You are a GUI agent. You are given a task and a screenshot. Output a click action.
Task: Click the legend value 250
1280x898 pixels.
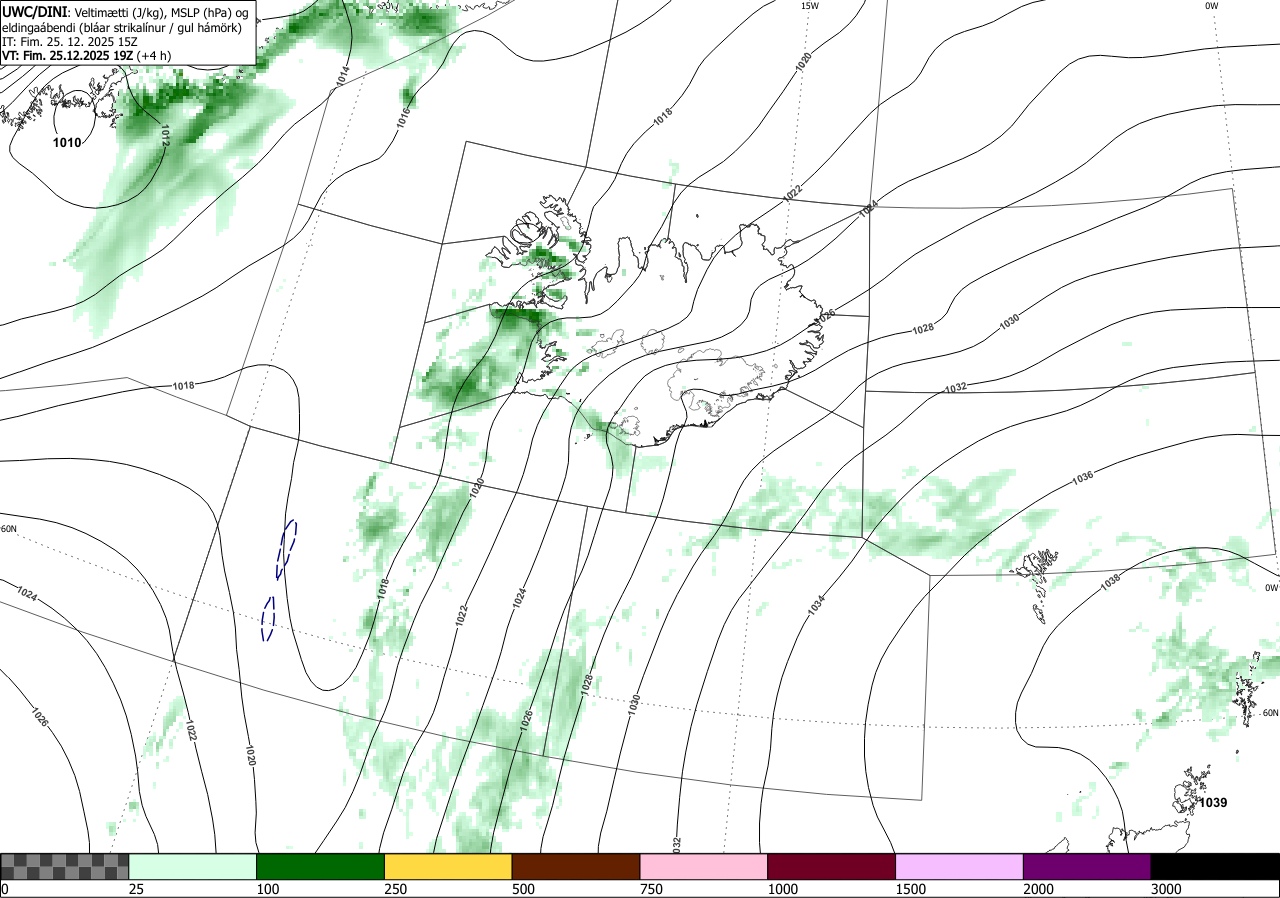coord(395,889)
